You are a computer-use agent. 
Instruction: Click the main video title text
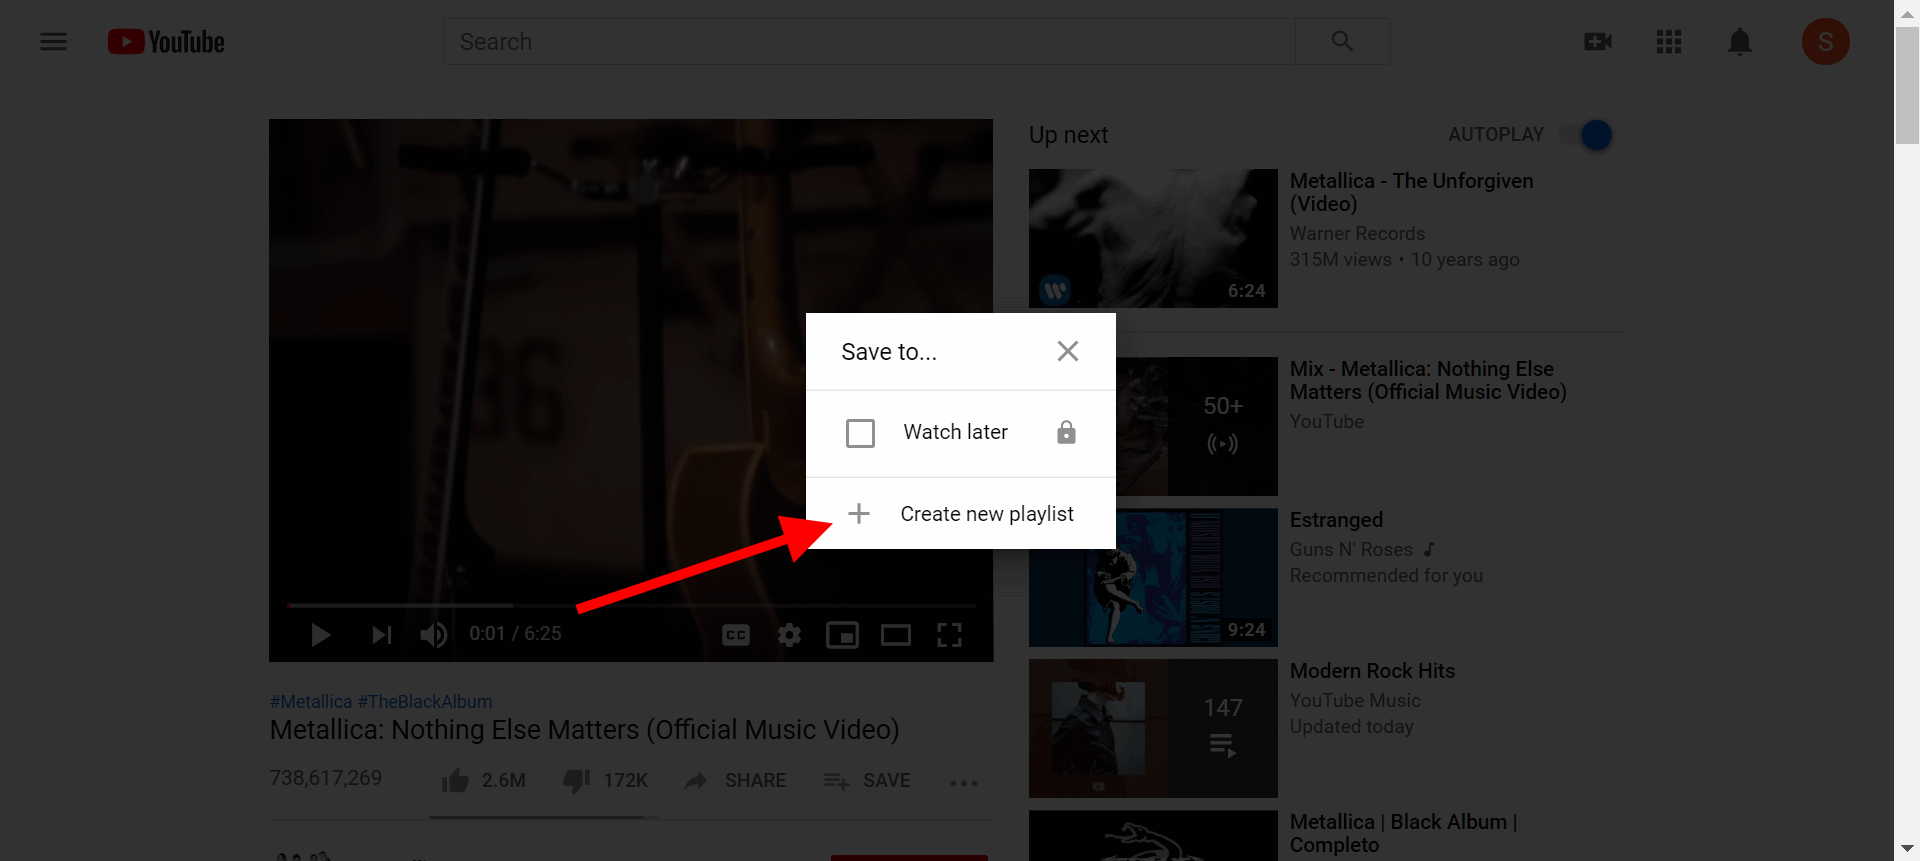585,730
